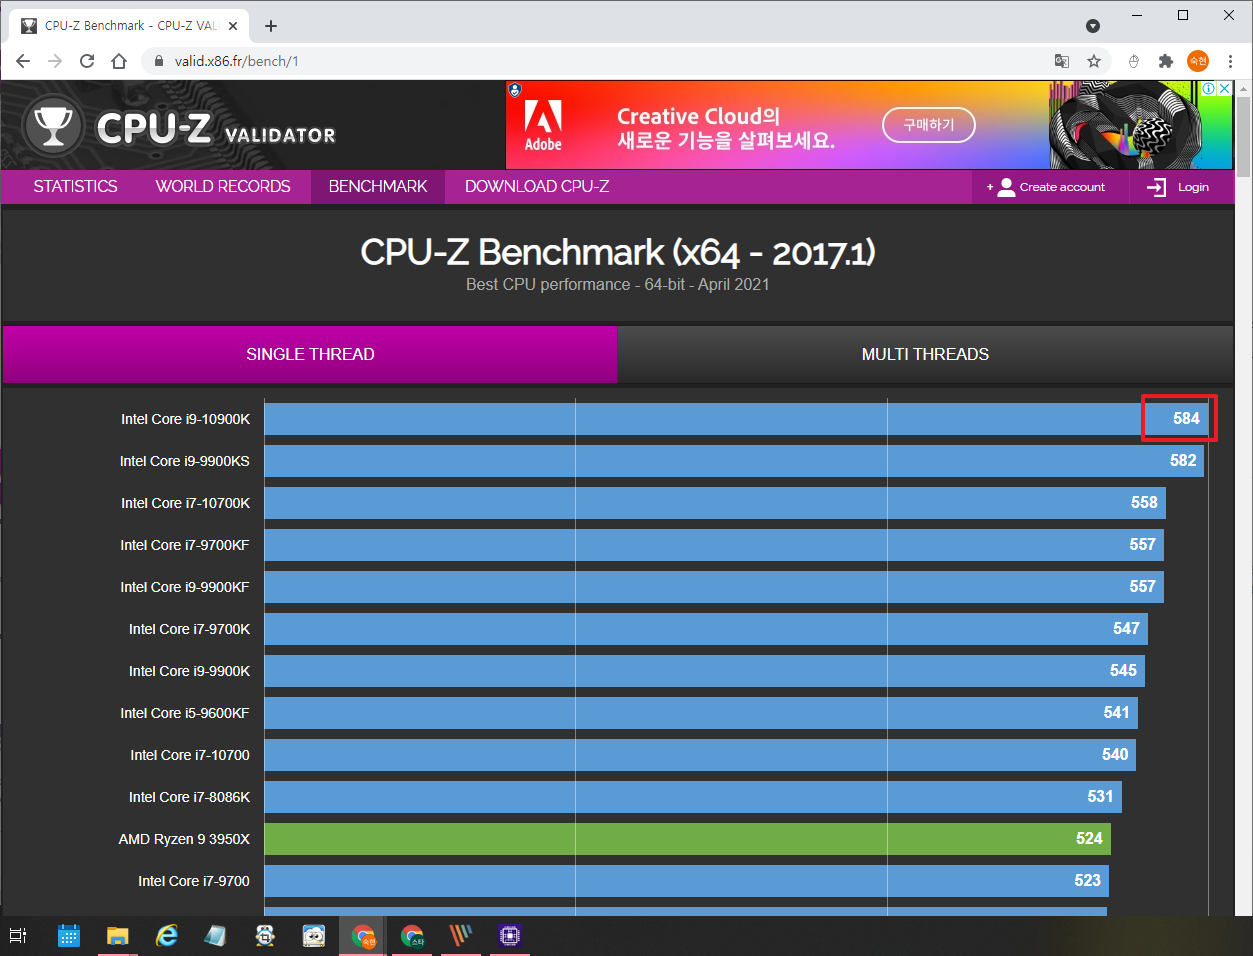The width and height of the screenshot is (1253, 956).
Task: Click the site lock icon
Action: pos(158,61)
